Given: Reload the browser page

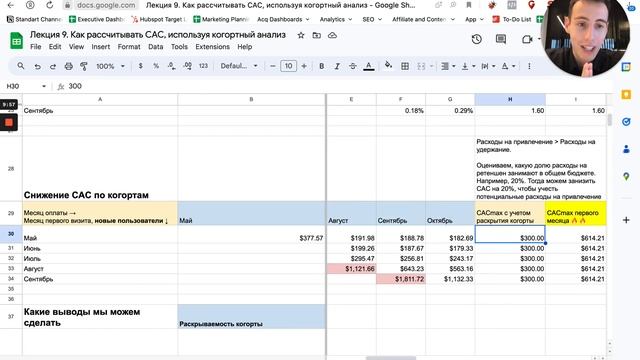Looking at the screenshot, I should click(49, 5).
